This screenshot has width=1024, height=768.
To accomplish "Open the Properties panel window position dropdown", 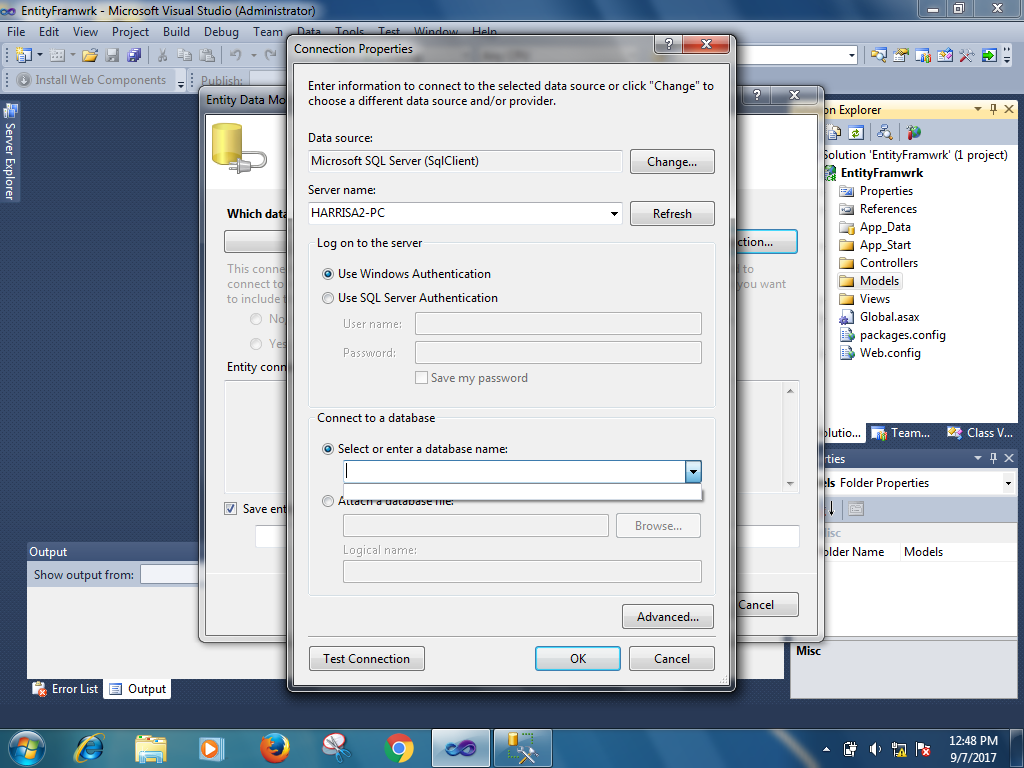I will tap(978, 458).
